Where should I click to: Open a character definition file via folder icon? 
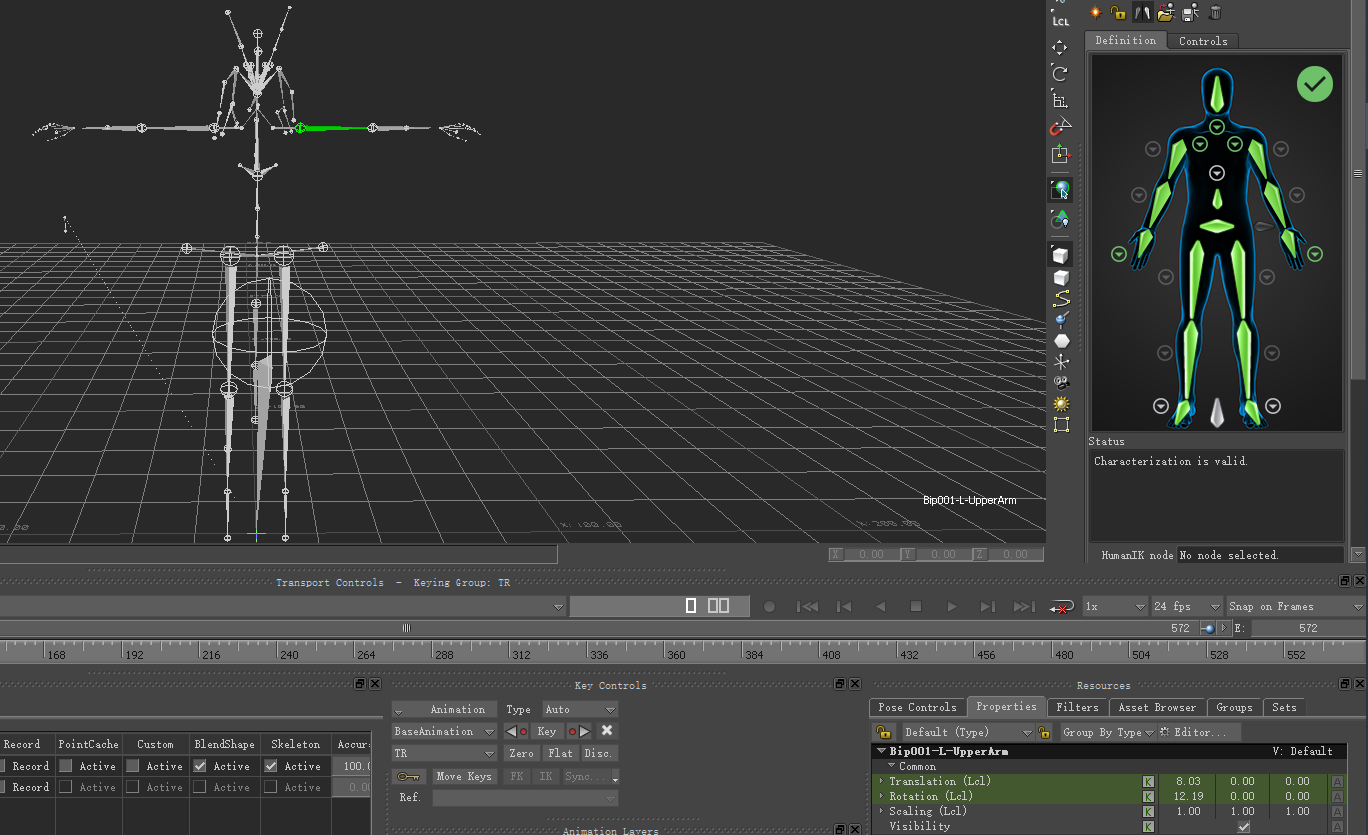point(1167,12)
